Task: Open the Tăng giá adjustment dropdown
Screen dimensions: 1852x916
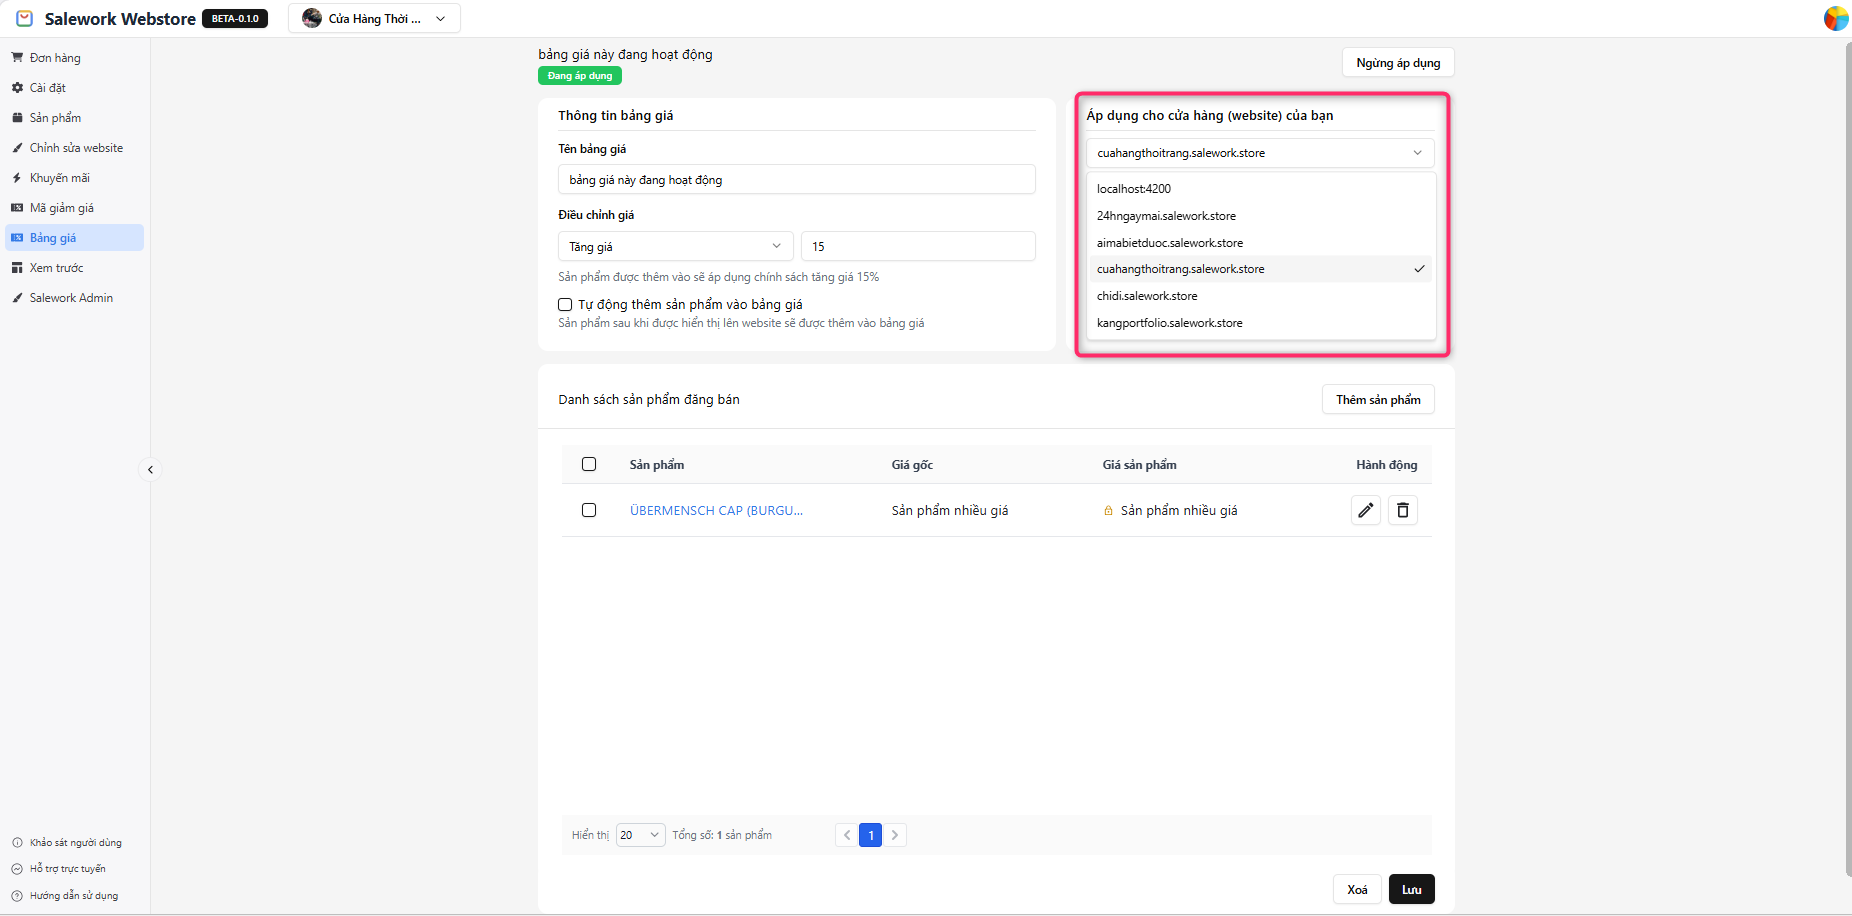Action: [675, 246]
